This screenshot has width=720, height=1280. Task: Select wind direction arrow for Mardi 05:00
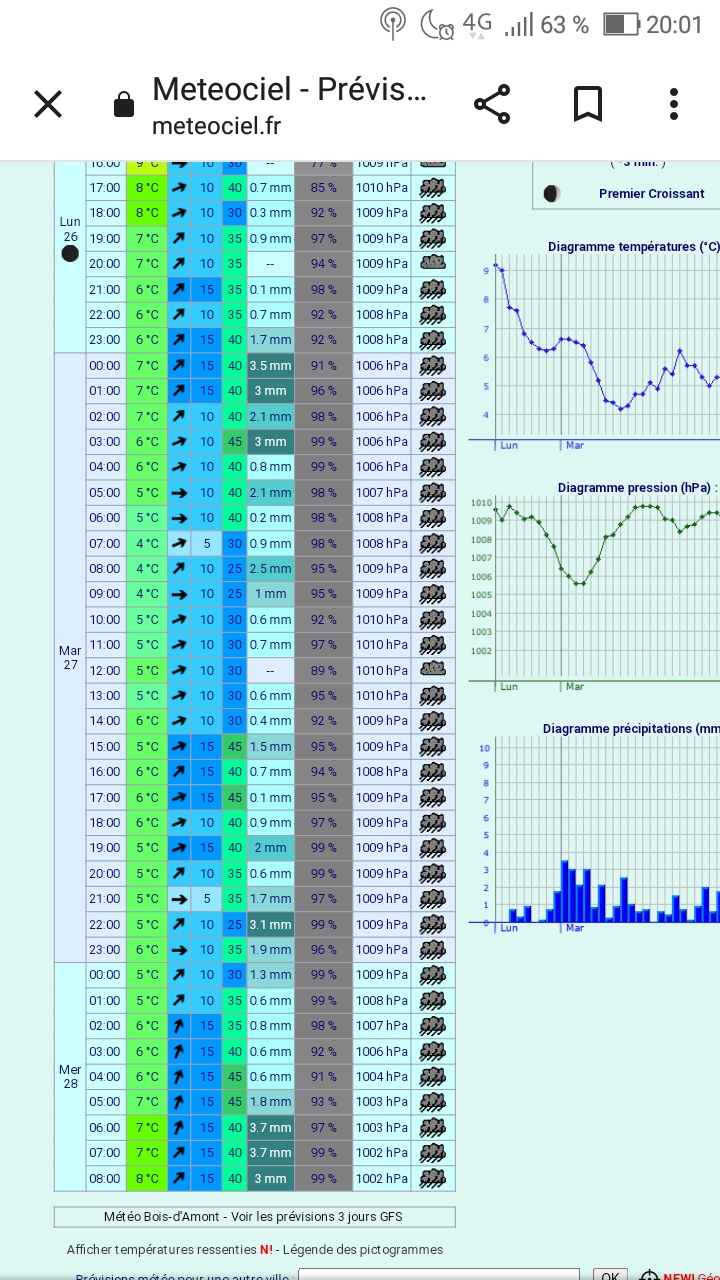click(x=179, y=492)
